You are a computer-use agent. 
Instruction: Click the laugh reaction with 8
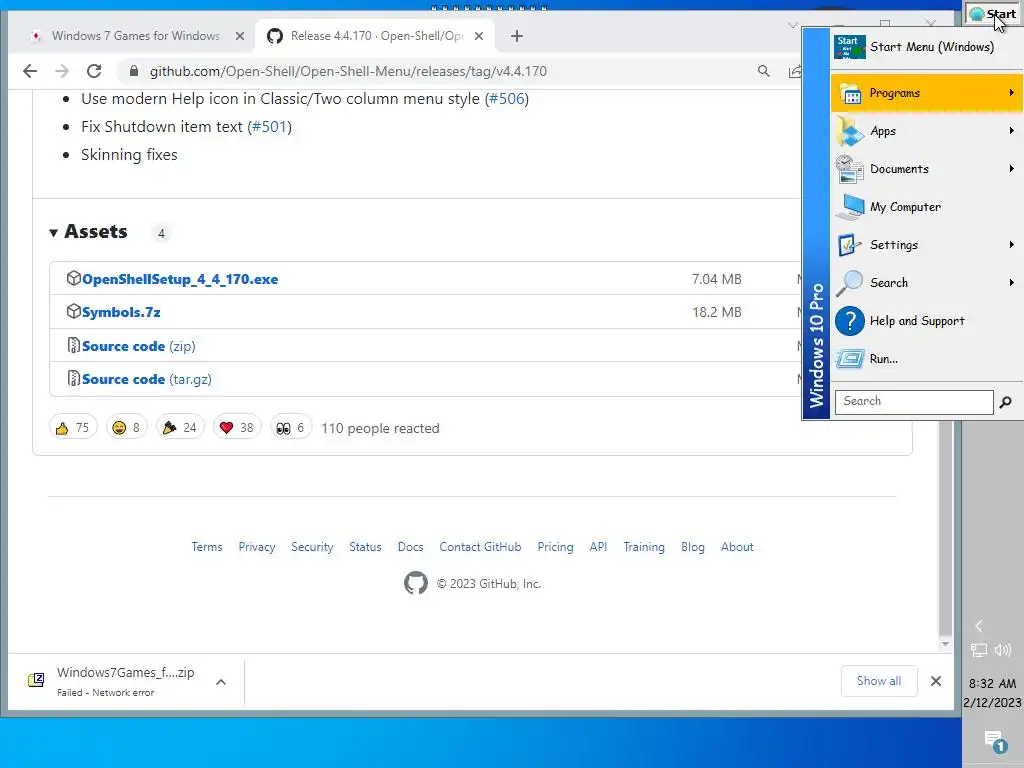pyautogui.click(x=127, y=428)
